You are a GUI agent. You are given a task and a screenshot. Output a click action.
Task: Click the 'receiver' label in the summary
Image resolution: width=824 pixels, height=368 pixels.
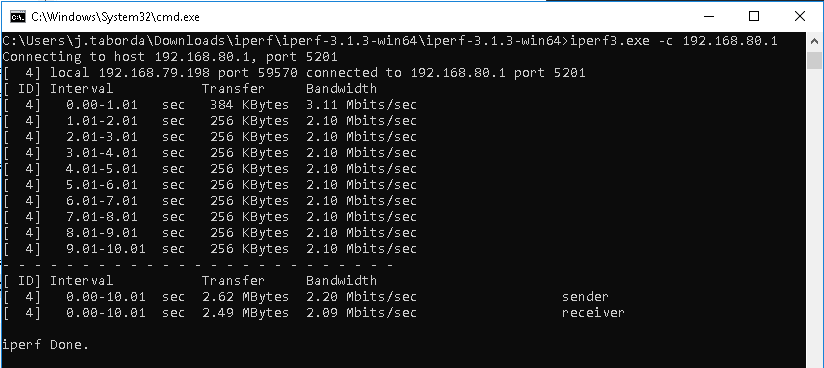tap(593, 313)
